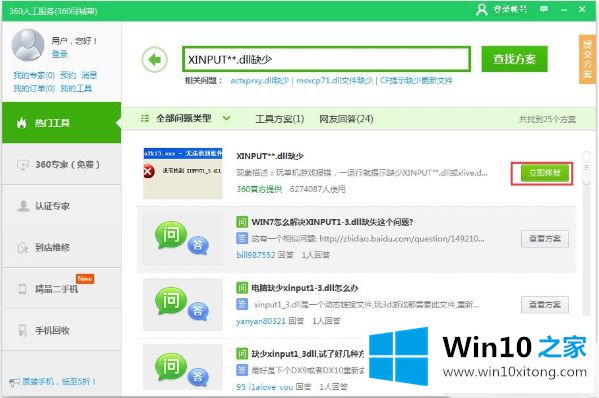
Task: Click the green back arrow button
Action: pyautogui.click(x=155, y=60)
